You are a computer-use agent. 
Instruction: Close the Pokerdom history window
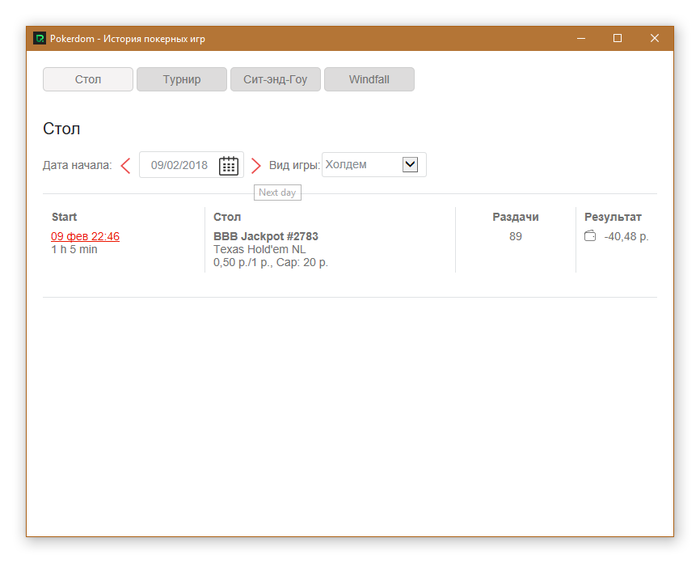coord(654,38)
